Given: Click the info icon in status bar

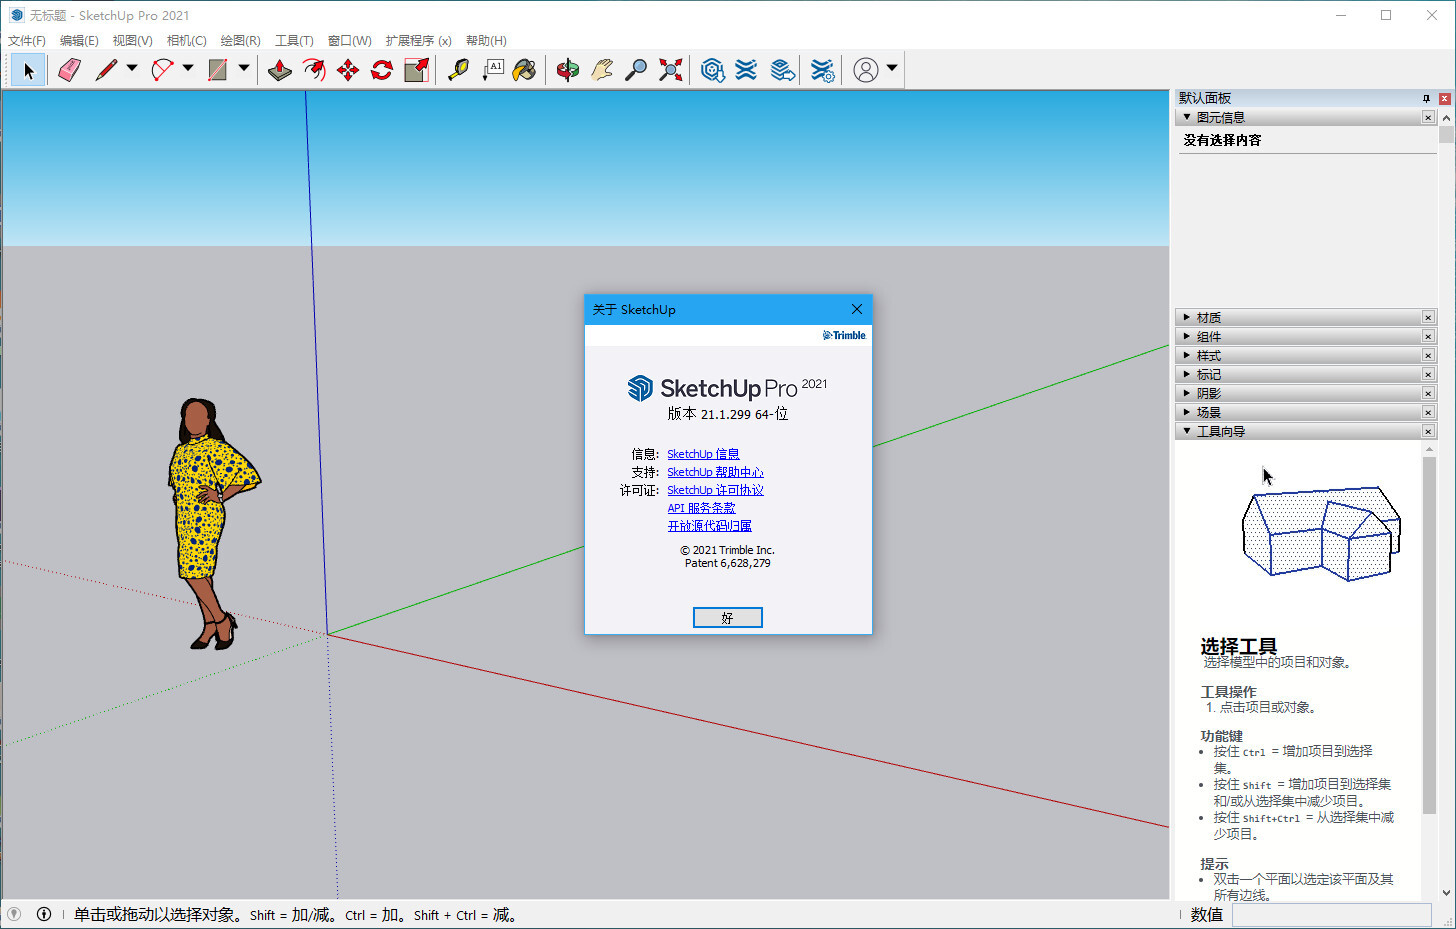Looking at the screenshot, I should (x=44, y=914).
